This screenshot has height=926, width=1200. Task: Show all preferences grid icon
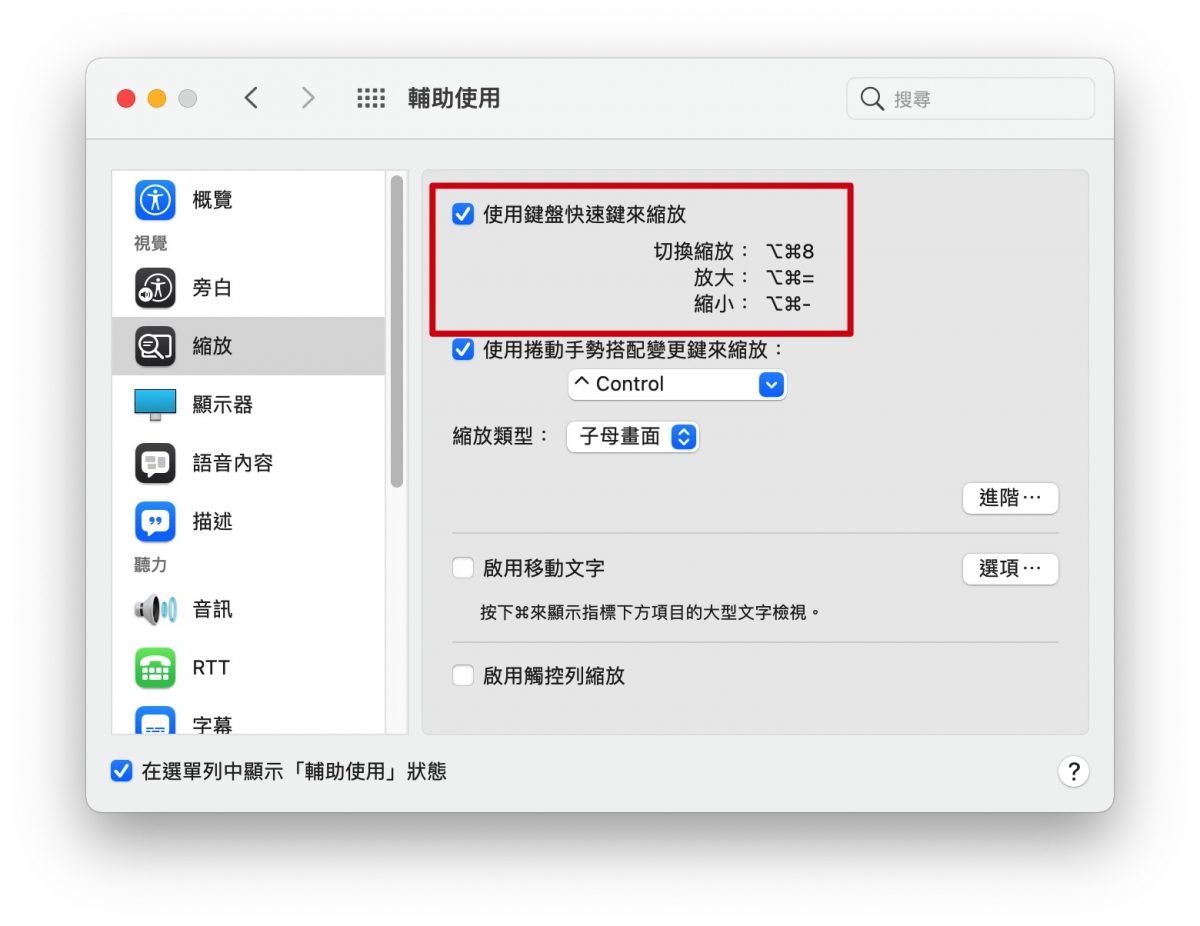click(371, 98)
